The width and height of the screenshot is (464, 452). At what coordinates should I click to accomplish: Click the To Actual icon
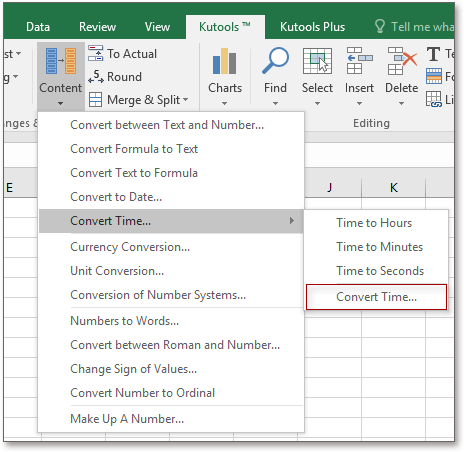tap(95, 53)
